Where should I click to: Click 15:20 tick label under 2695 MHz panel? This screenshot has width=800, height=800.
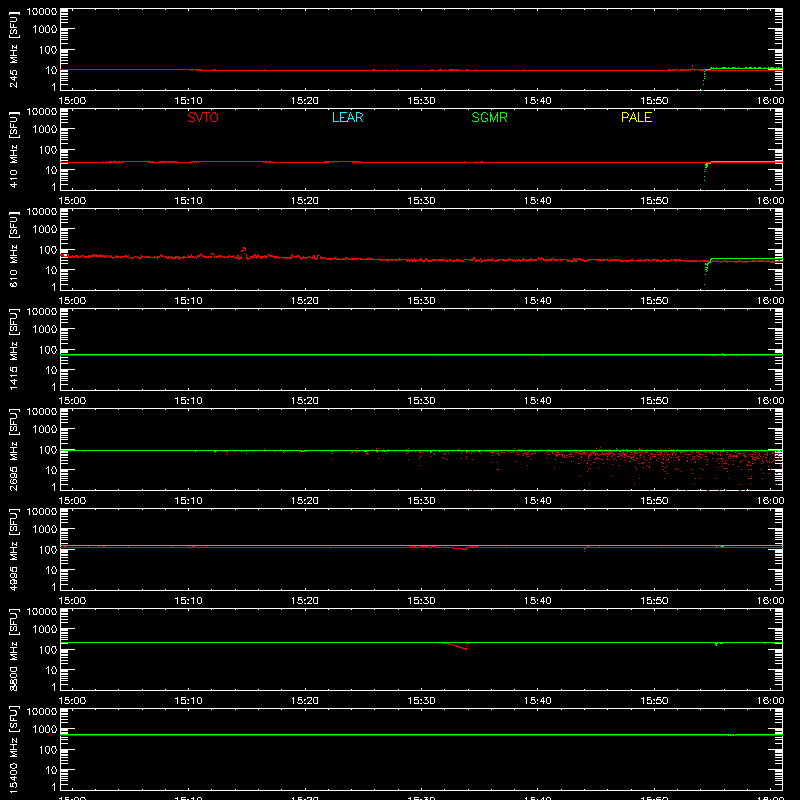(305, 501)
